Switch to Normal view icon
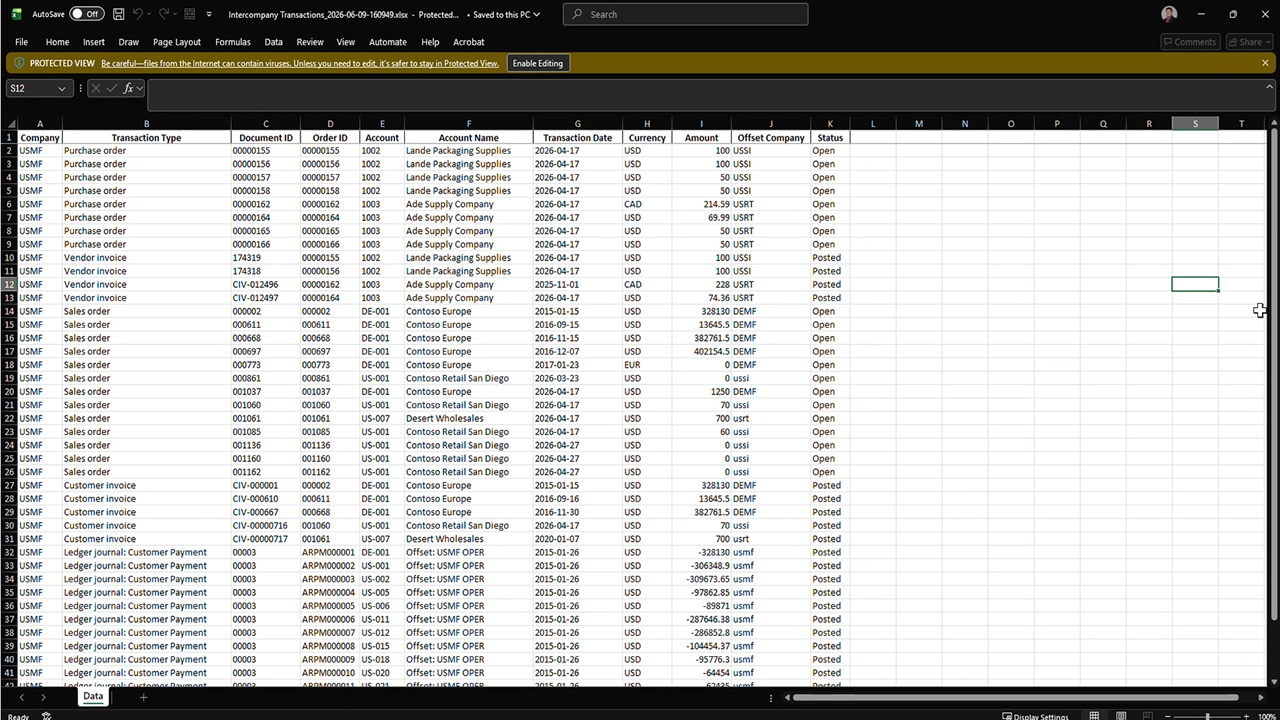Viewport: 1280px width, 720px height. 1094,716
